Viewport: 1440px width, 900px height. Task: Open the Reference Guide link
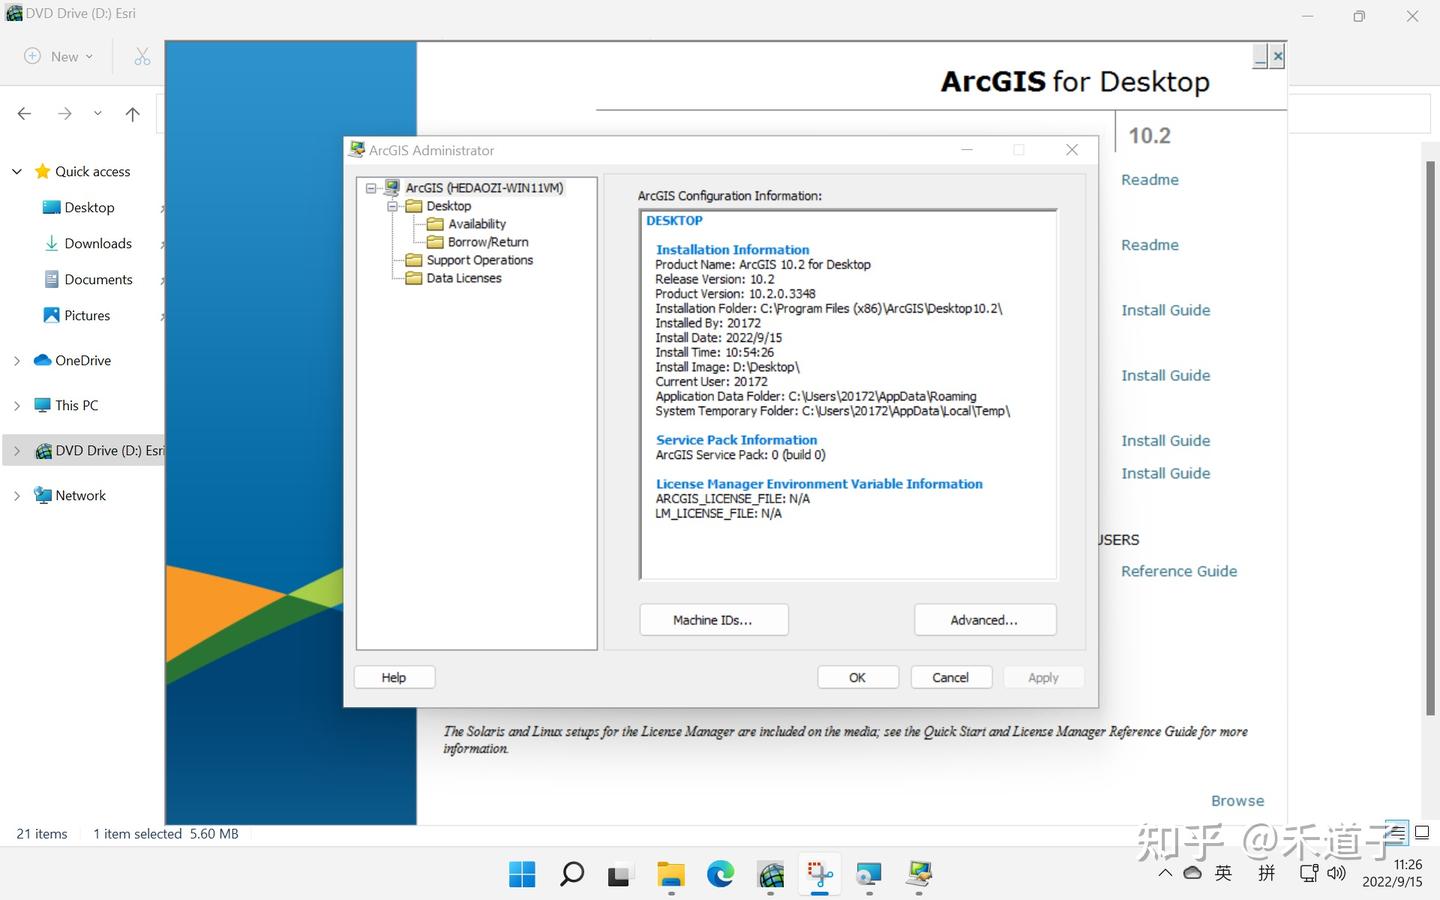click(x=1179, y=570)
